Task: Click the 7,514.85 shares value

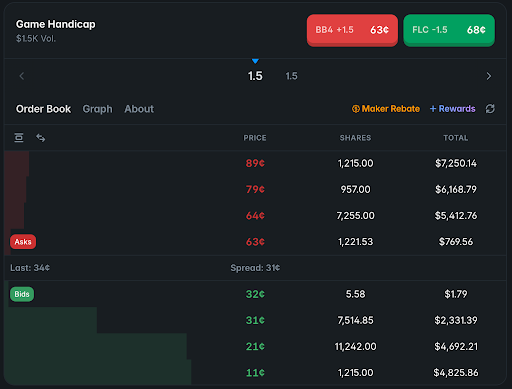Action: [355, 320]
